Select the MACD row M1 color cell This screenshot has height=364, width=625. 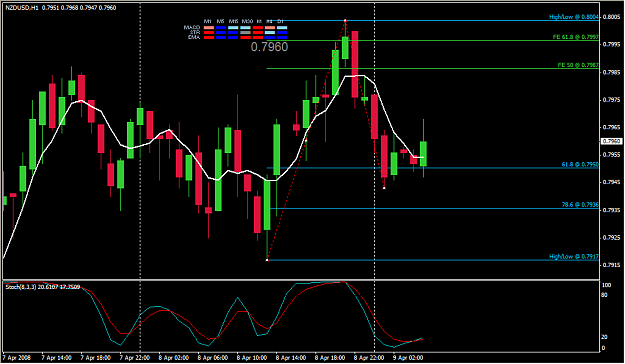coord(209,28)
